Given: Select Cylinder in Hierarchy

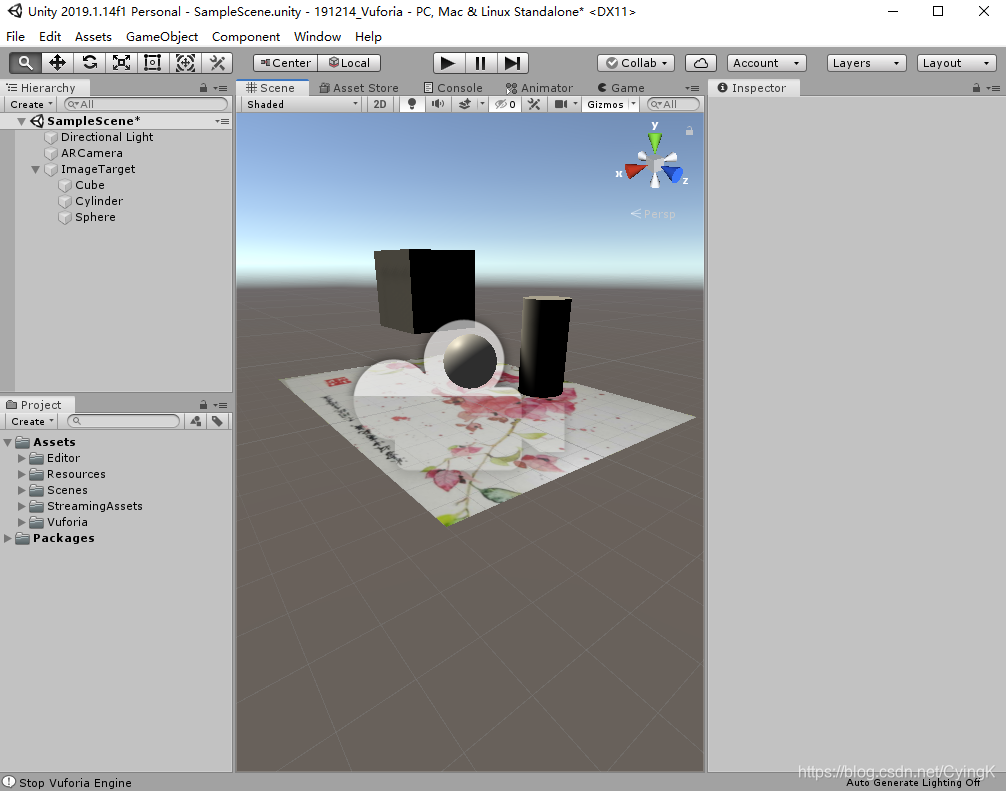Looking at the screenshot, I should (98, 201).
